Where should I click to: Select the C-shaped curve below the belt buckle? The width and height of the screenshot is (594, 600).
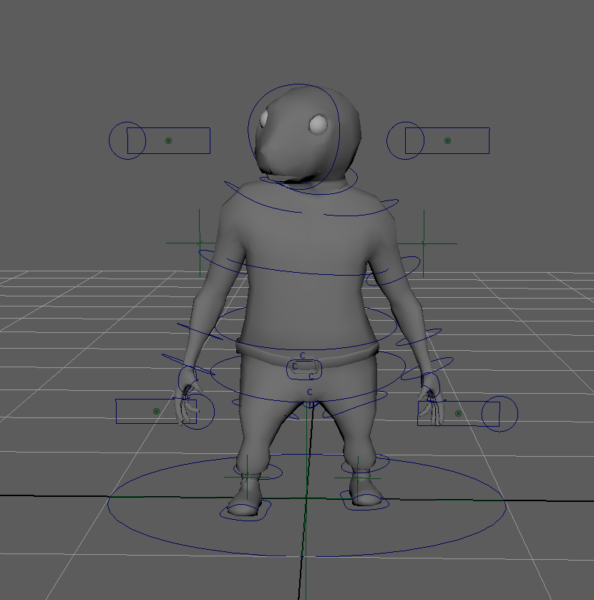pos(310,392)
